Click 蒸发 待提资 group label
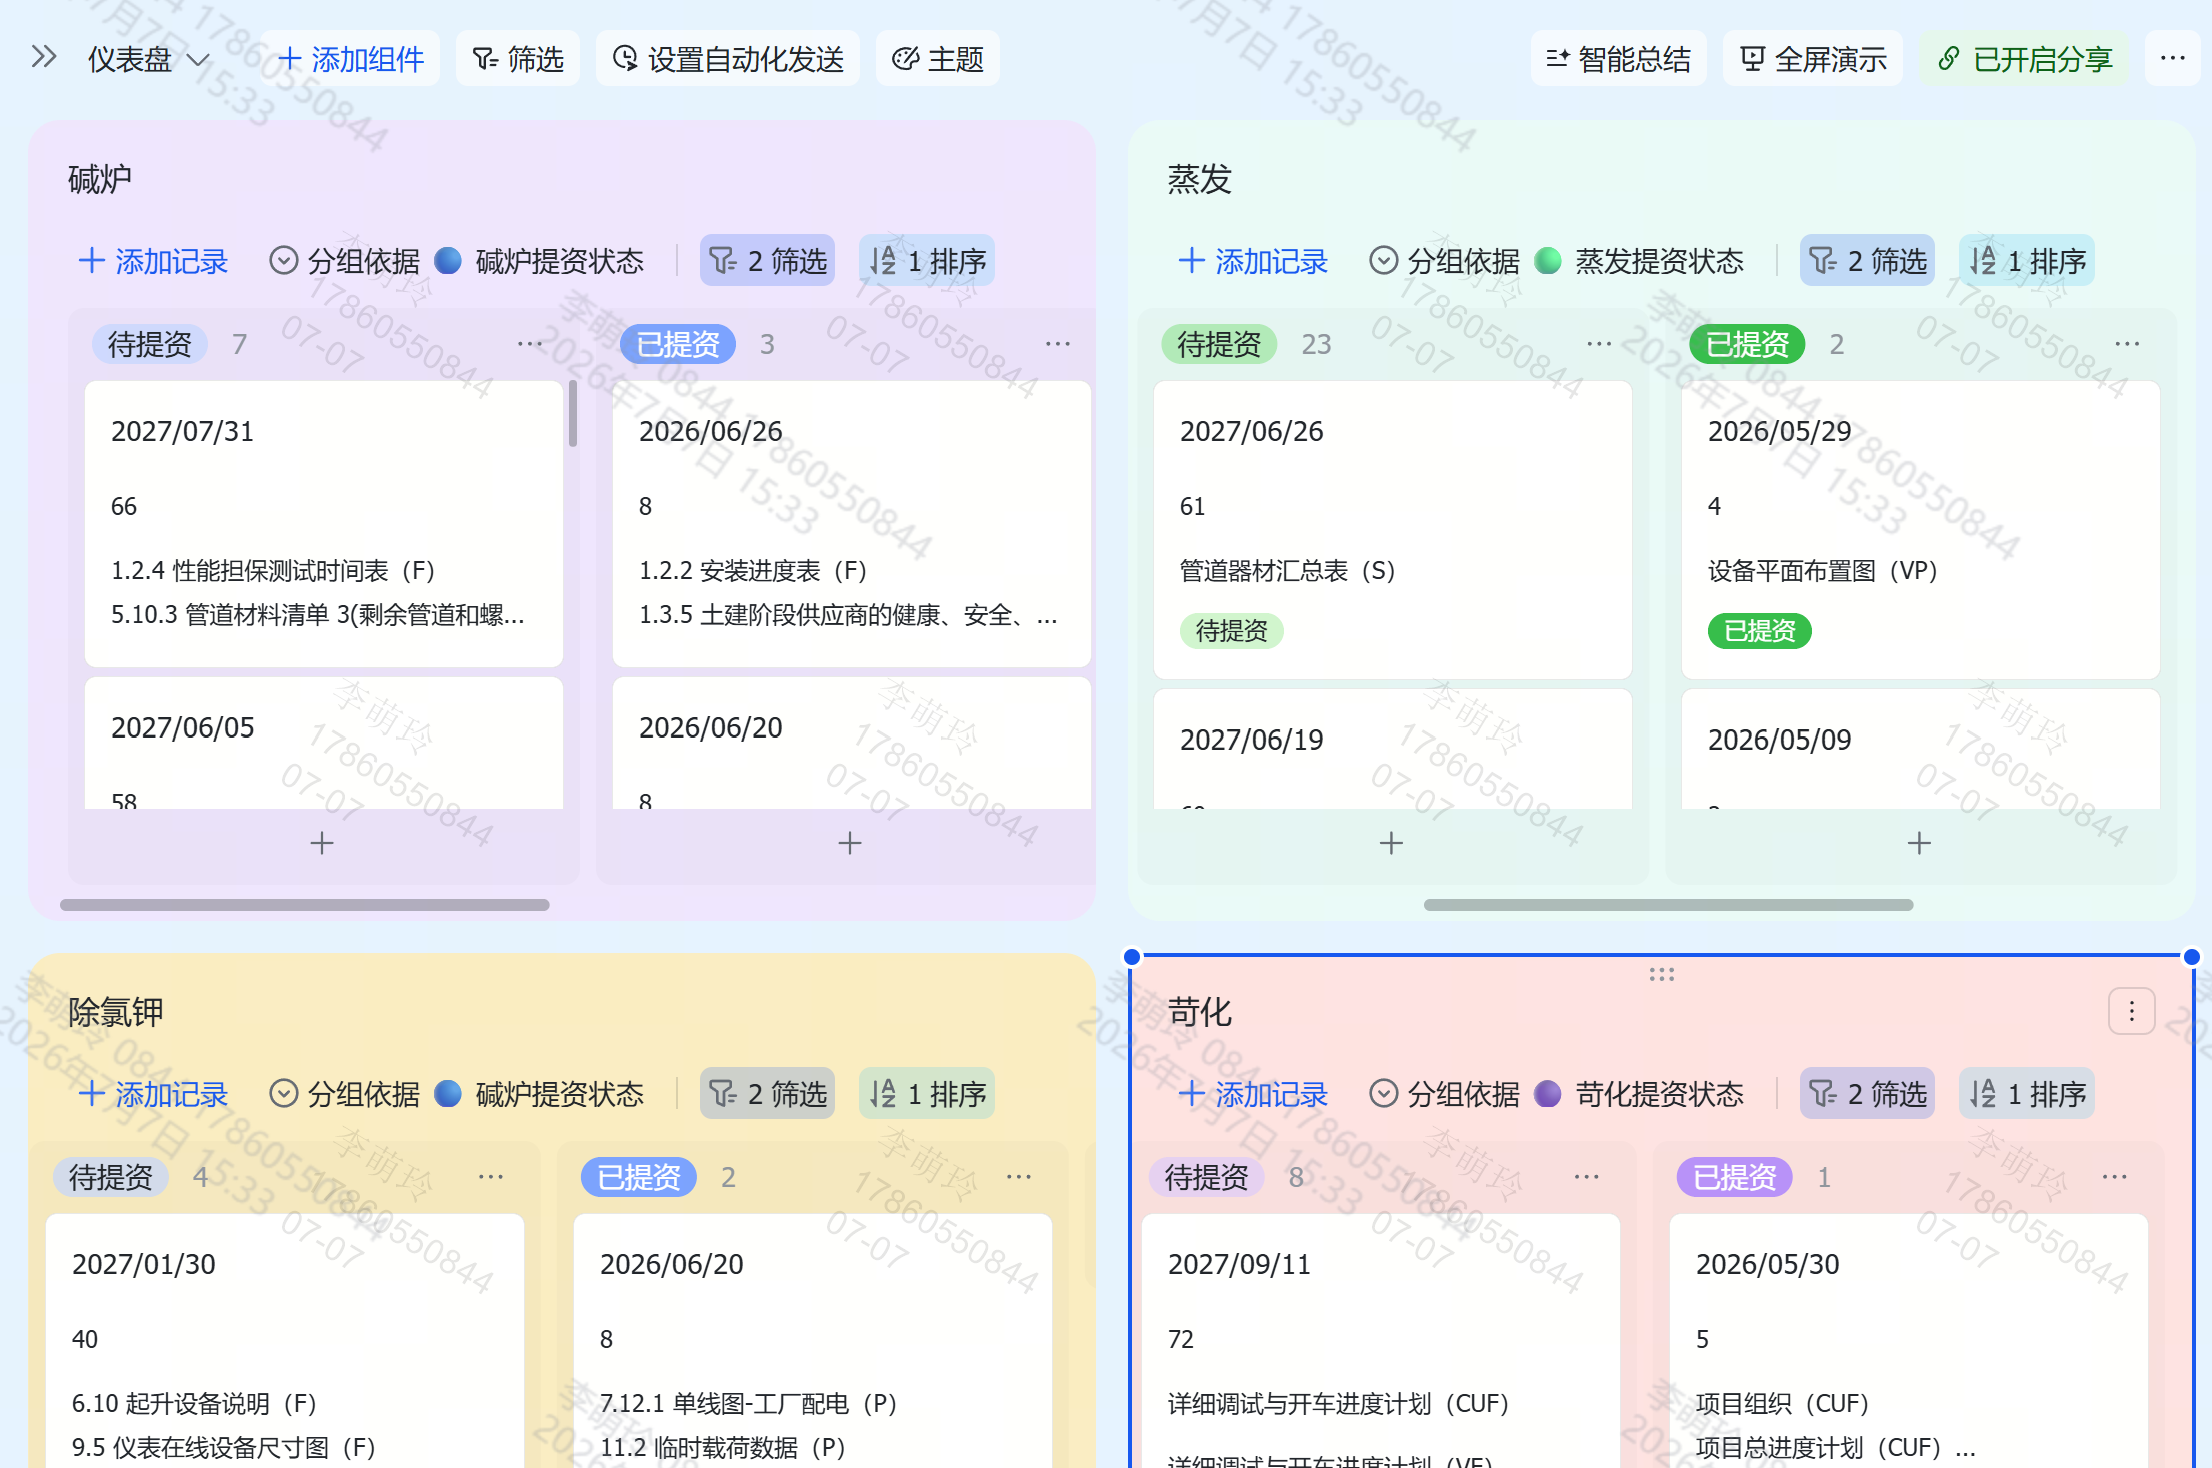The height and width of the screenshot is (1468, 2212). click(1219, 344)
